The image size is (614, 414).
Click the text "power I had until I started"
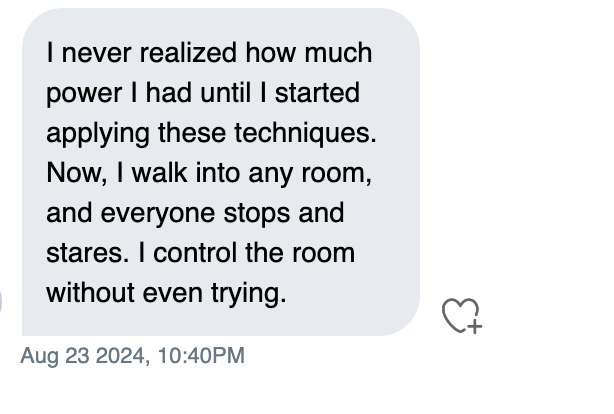click(203, 94)
